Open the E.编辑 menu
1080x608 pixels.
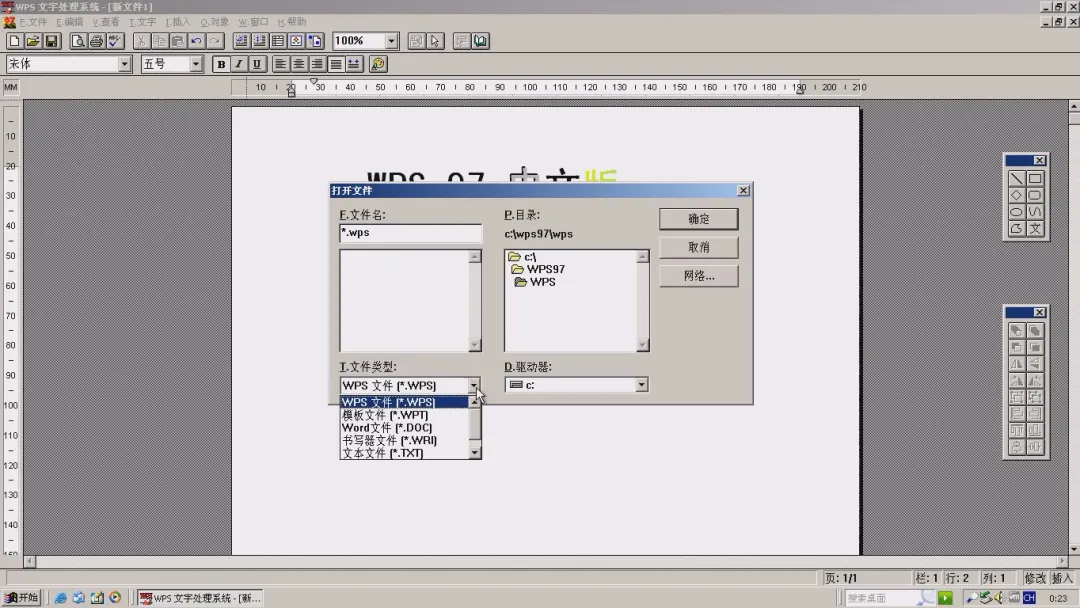(70, 22)
